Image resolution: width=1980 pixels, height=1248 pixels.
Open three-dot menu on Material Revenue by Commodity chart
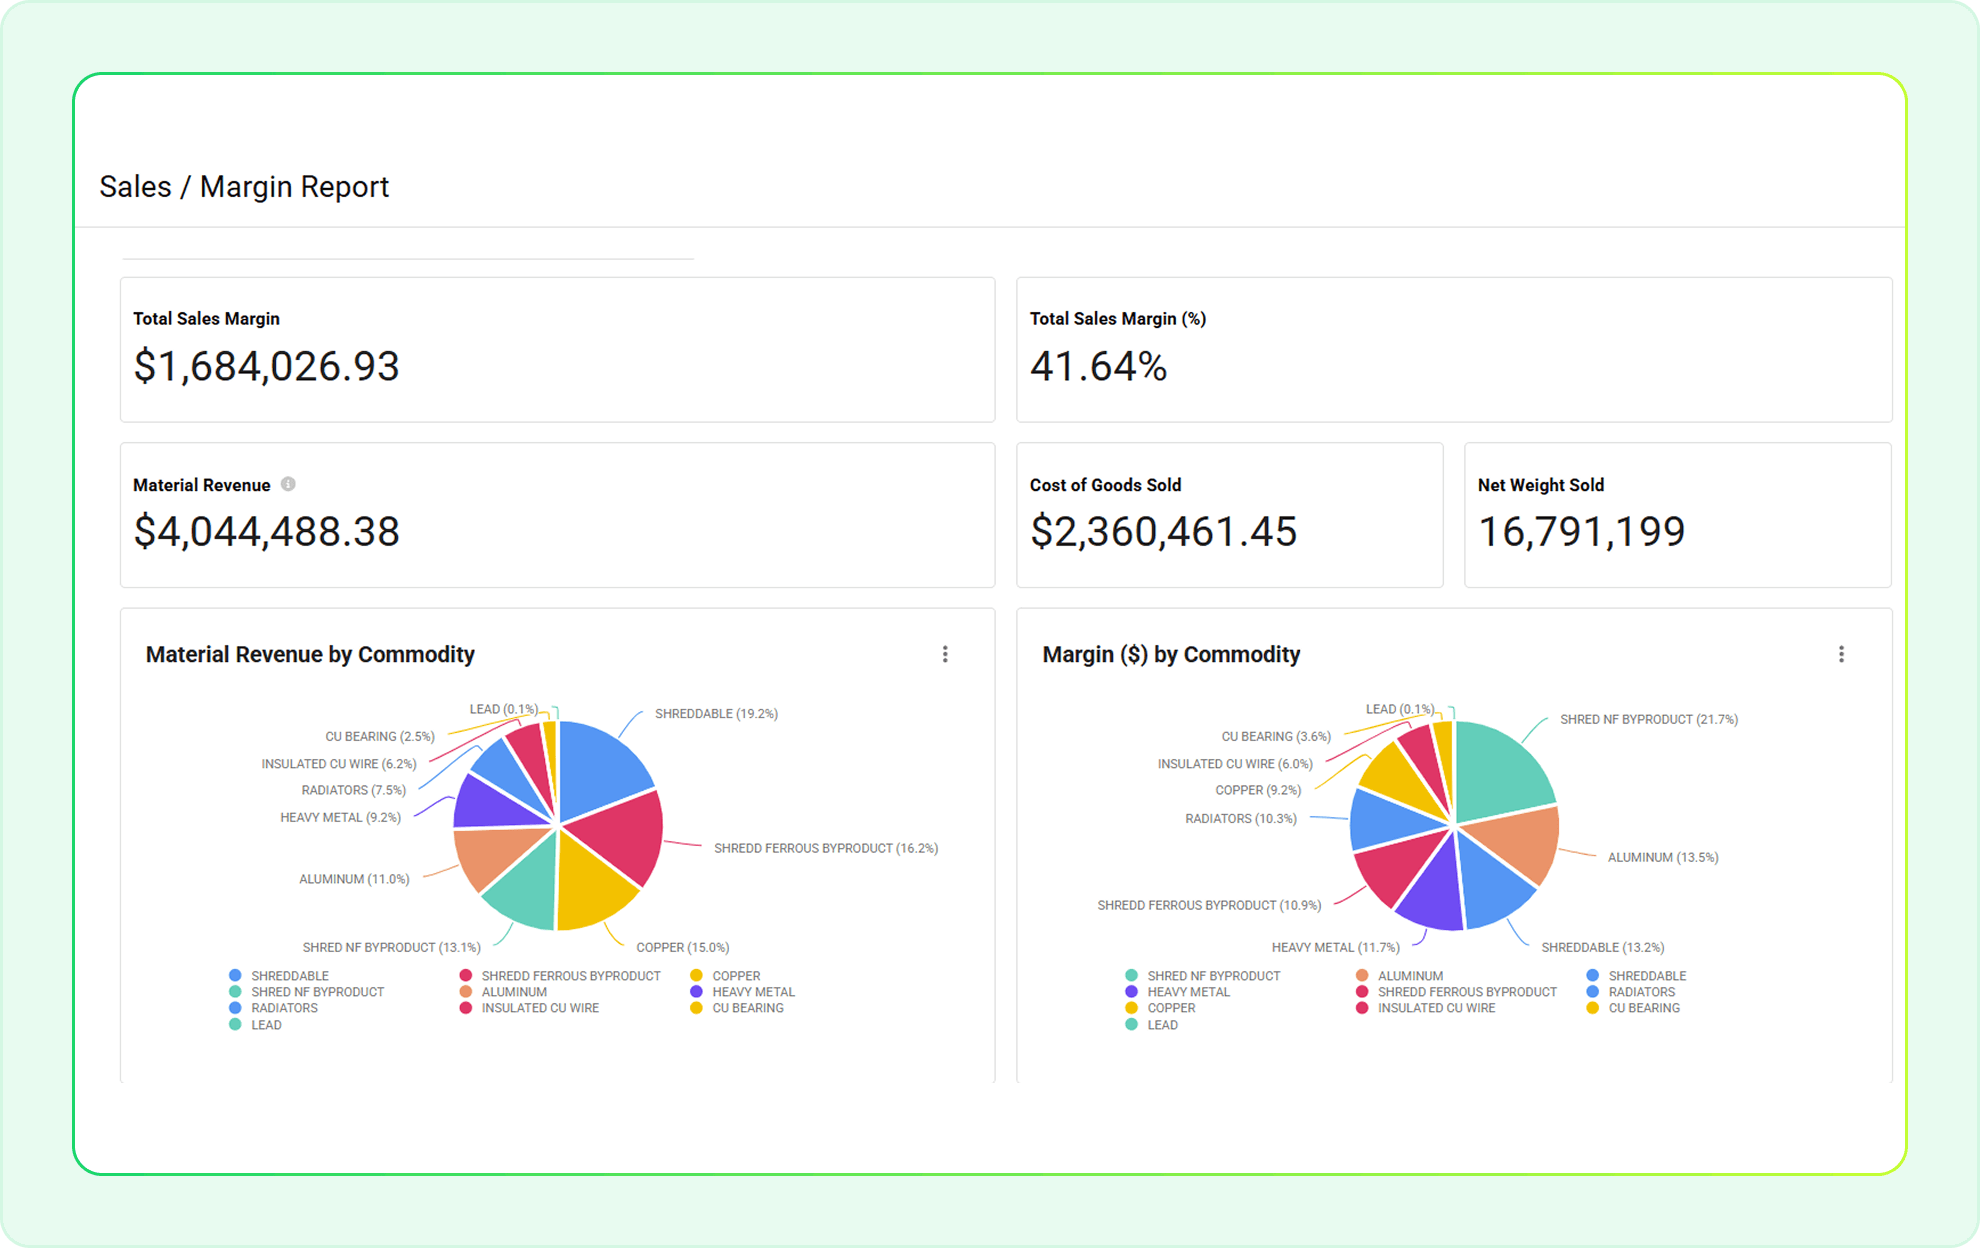coord(945,654)
